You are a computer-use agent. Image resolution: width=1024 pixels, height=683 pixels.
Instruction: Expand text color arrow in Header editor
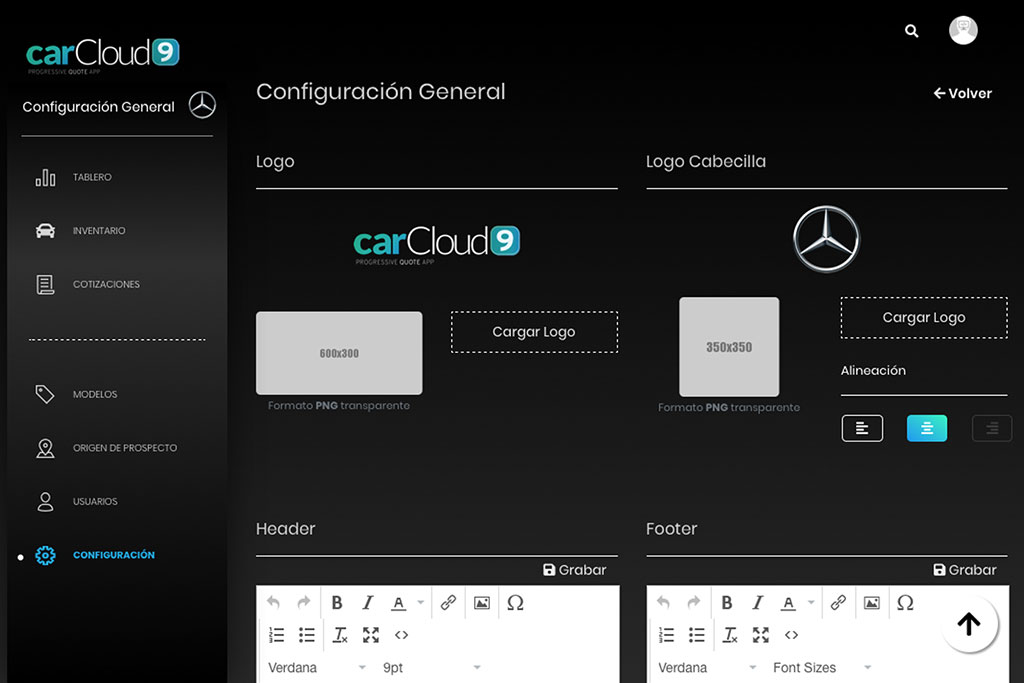(420, 603)
